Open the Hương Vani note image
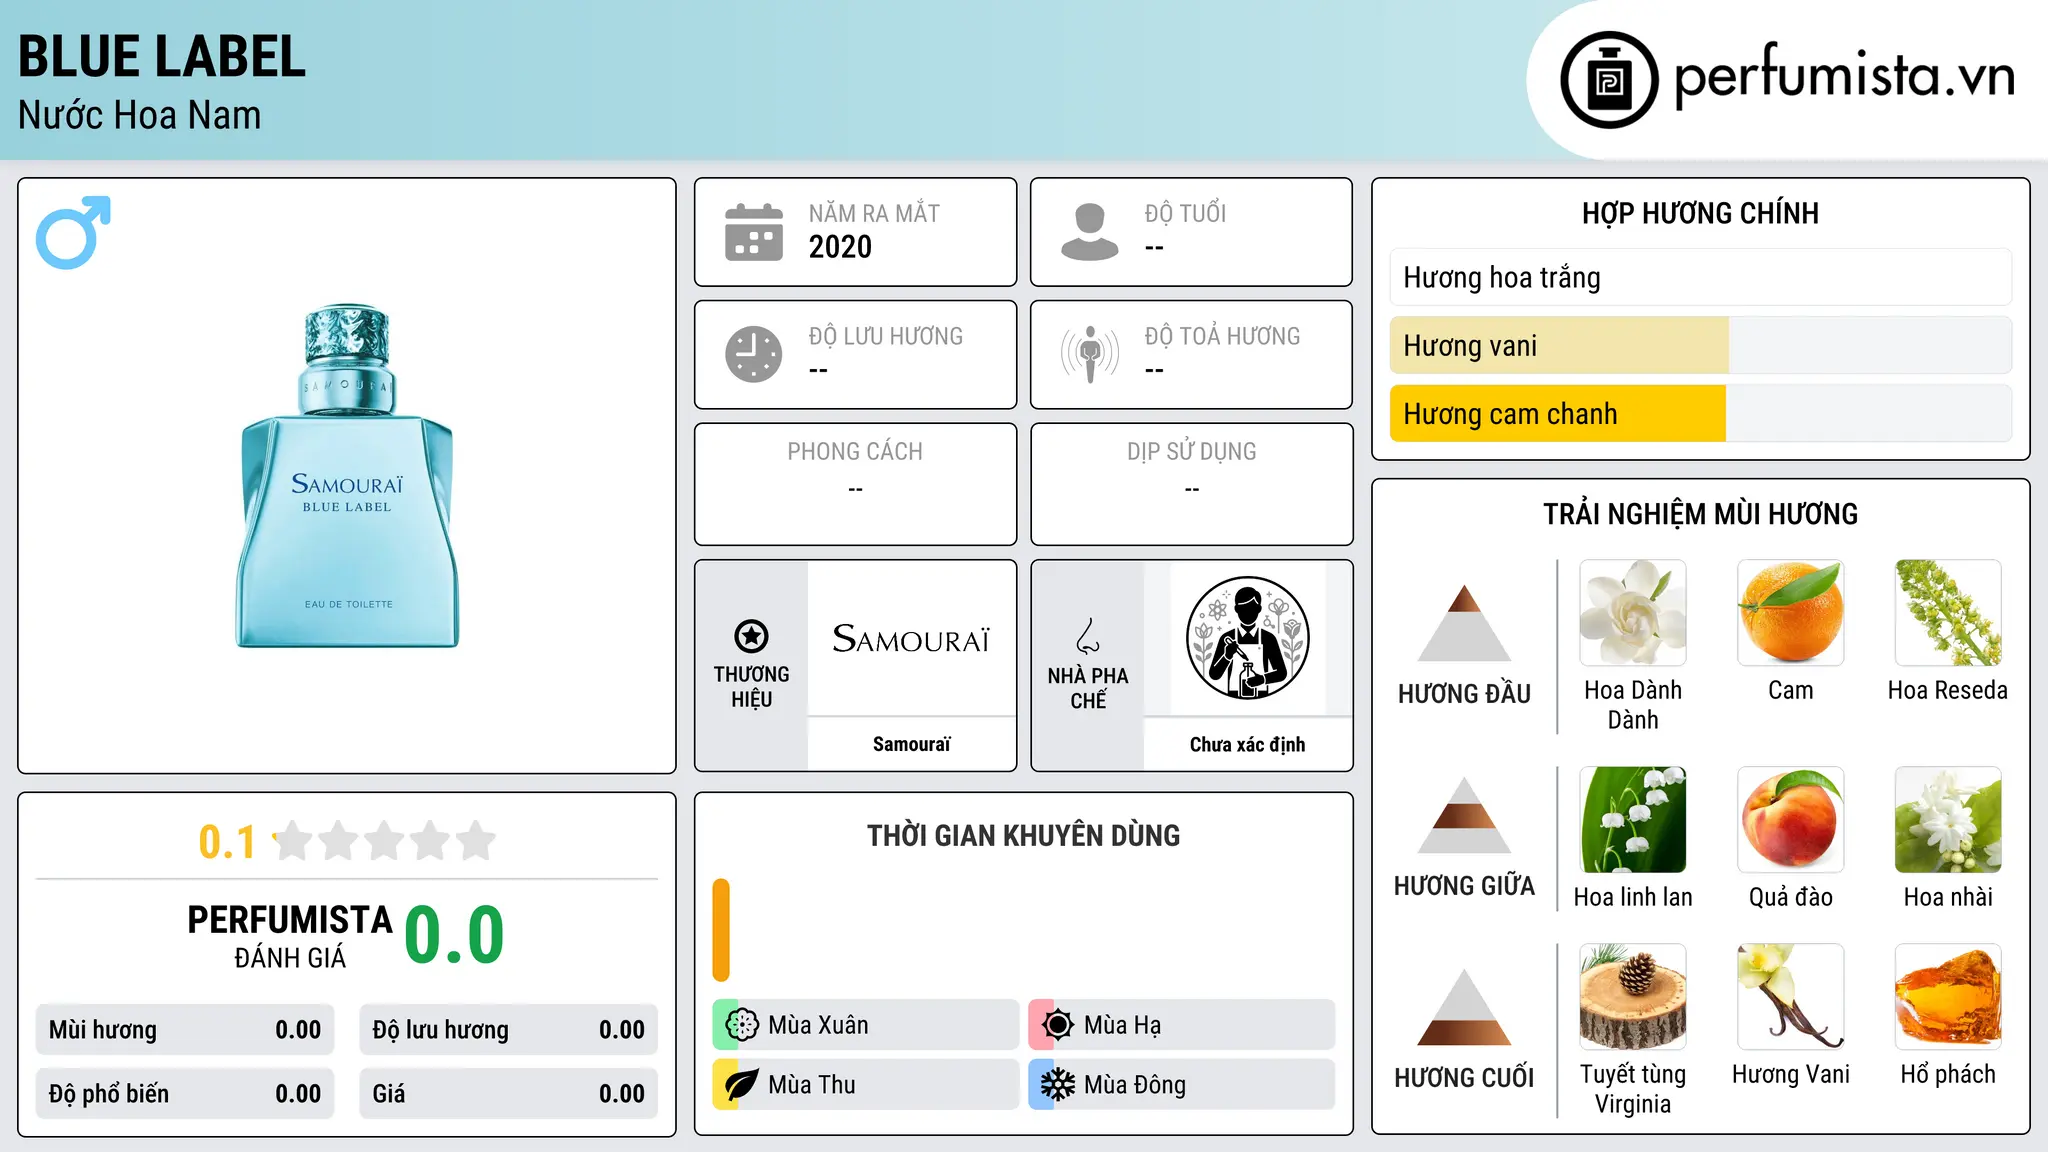 1790,997
